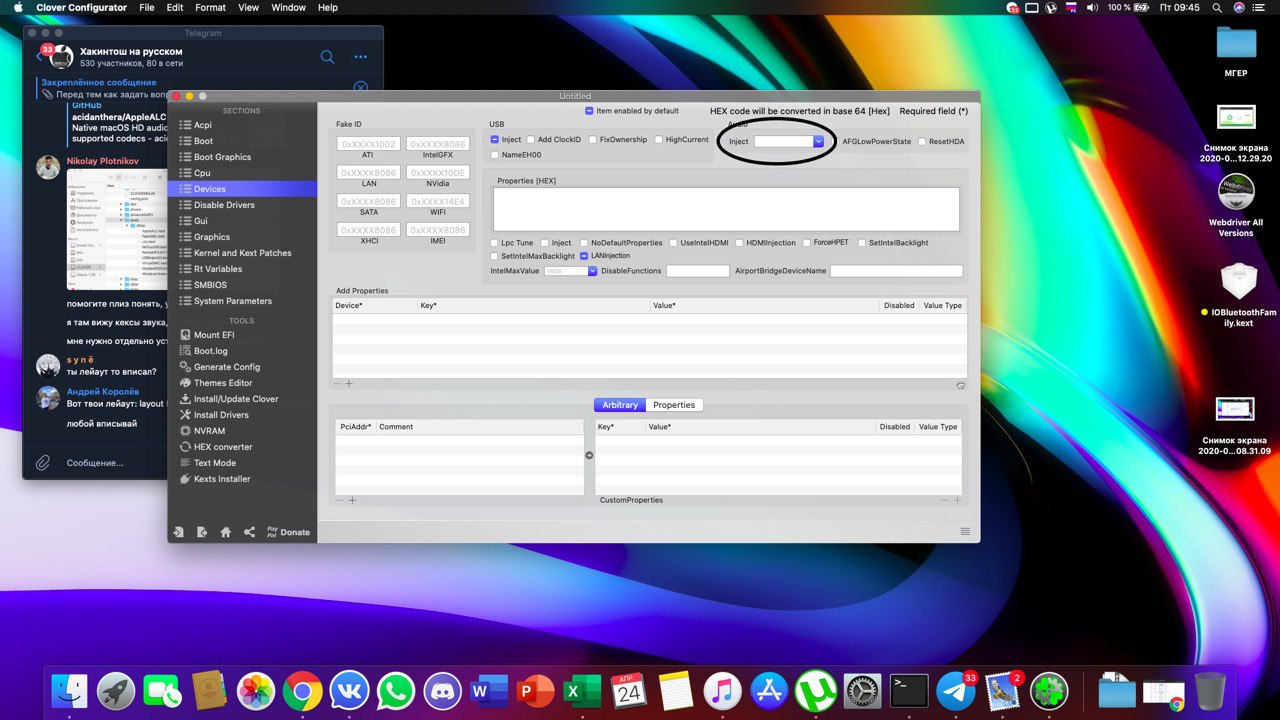Add a row to Add Properties table
The image size is (1280, 720).
pos(349,384)
